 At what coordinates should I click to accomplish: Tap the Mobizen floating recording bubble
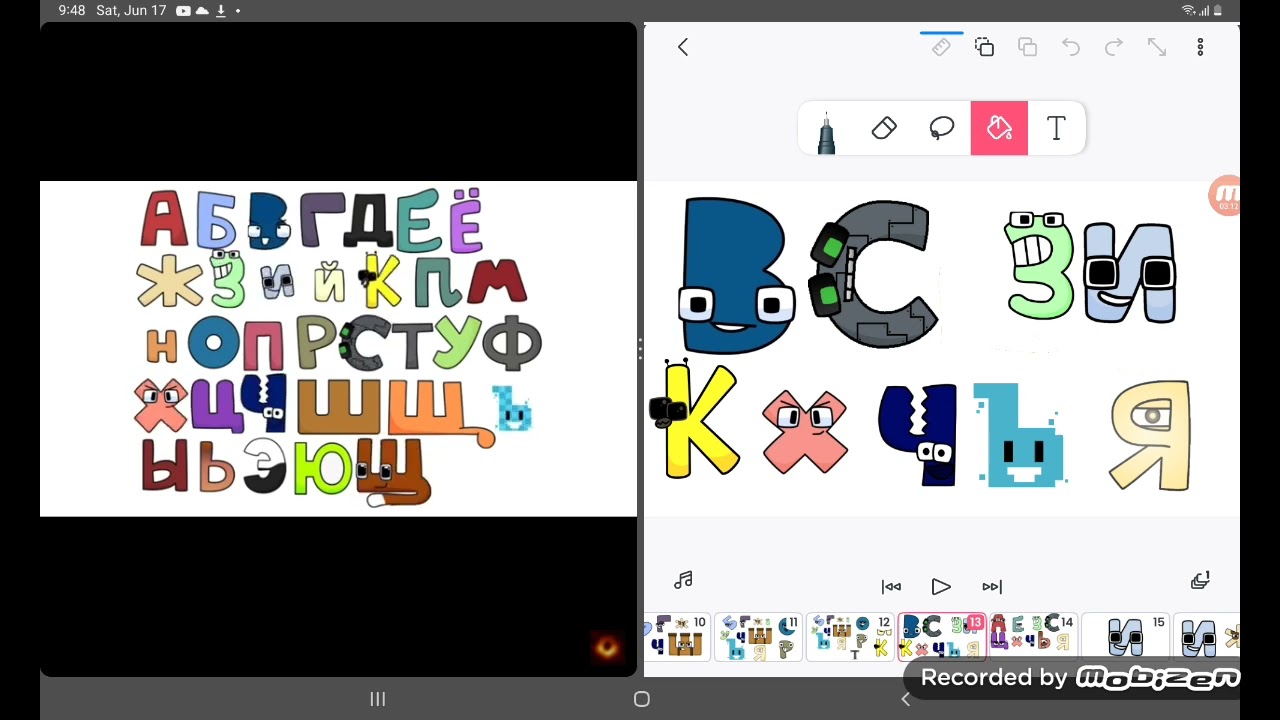[1225, 196]
